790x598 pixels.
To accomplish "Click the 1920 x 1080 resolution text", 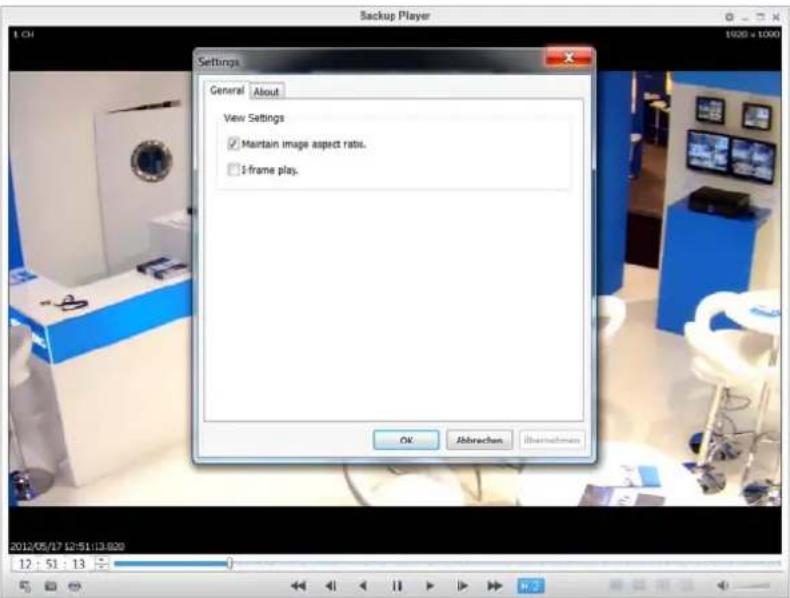I will point(752,34).
